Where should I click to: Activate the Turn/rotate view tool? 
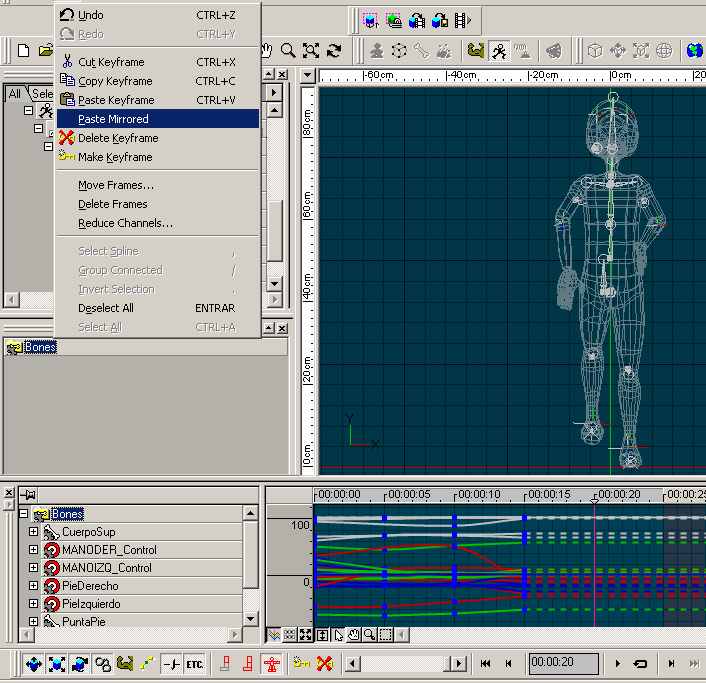pos(333,50)
